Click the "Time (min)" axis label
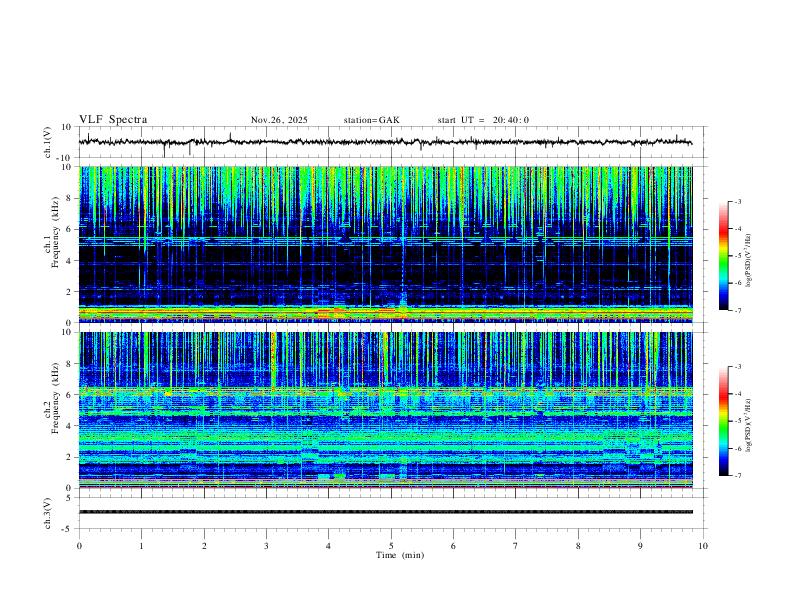 [400, 555]
